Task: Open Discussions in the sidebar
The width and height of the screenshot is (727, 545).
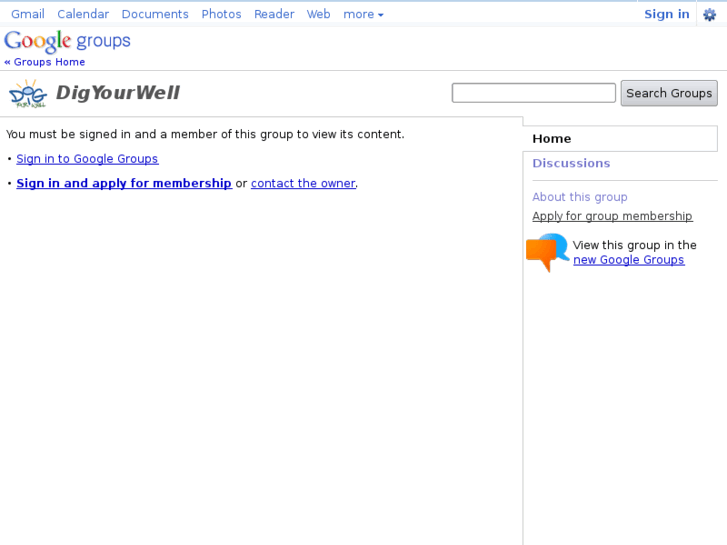Action: 571,163
